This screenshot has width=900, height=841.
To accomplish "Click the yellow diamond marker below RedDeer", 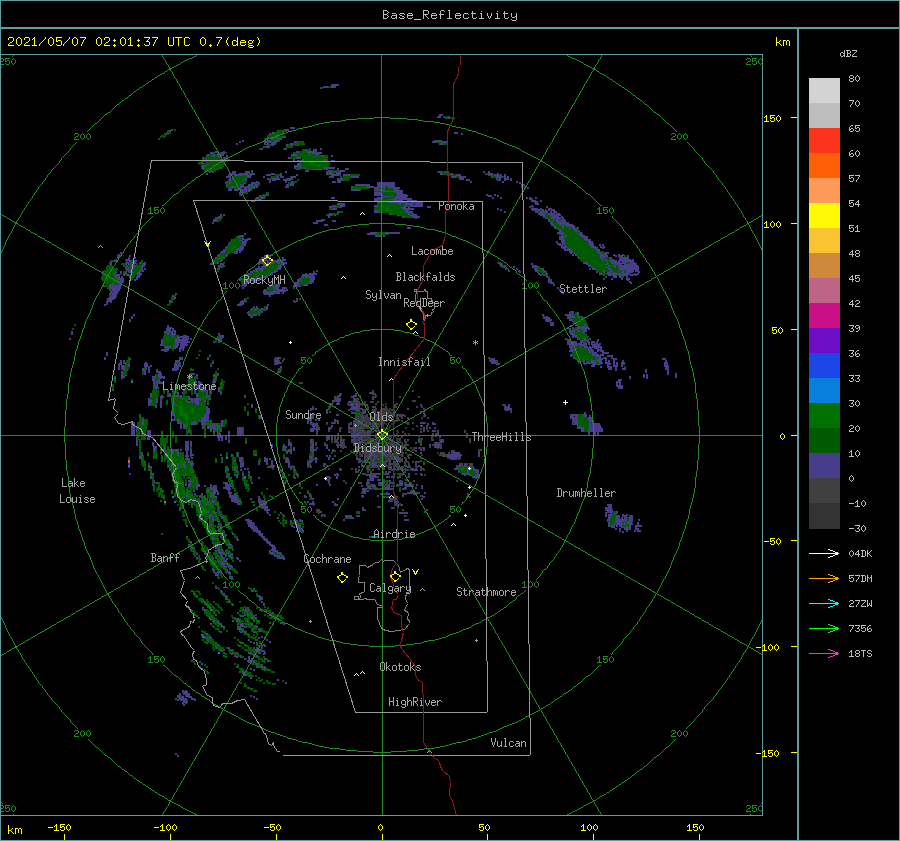I will (411, 324).
